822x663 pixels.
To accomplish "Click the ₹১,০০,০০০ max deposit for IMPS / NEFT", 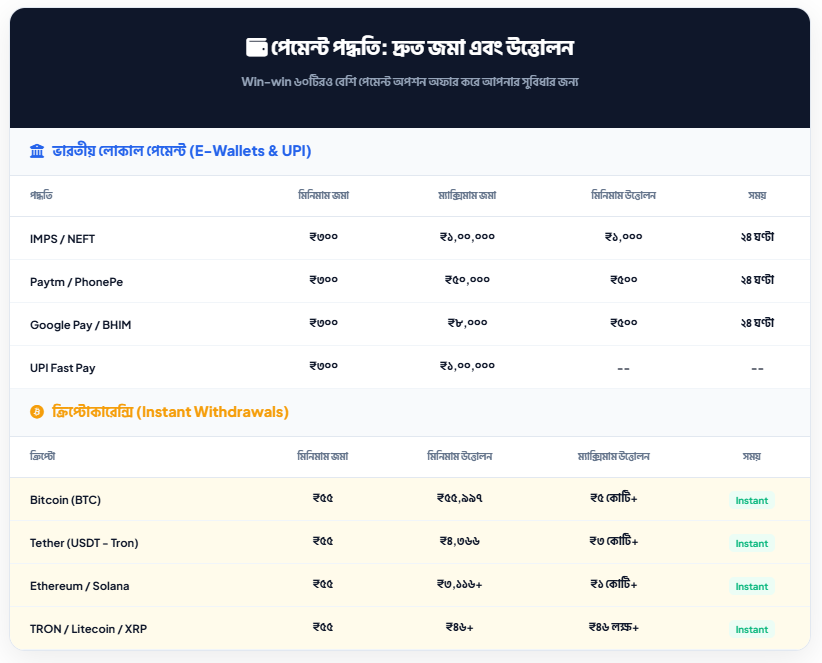I will [x=467, y=237].
